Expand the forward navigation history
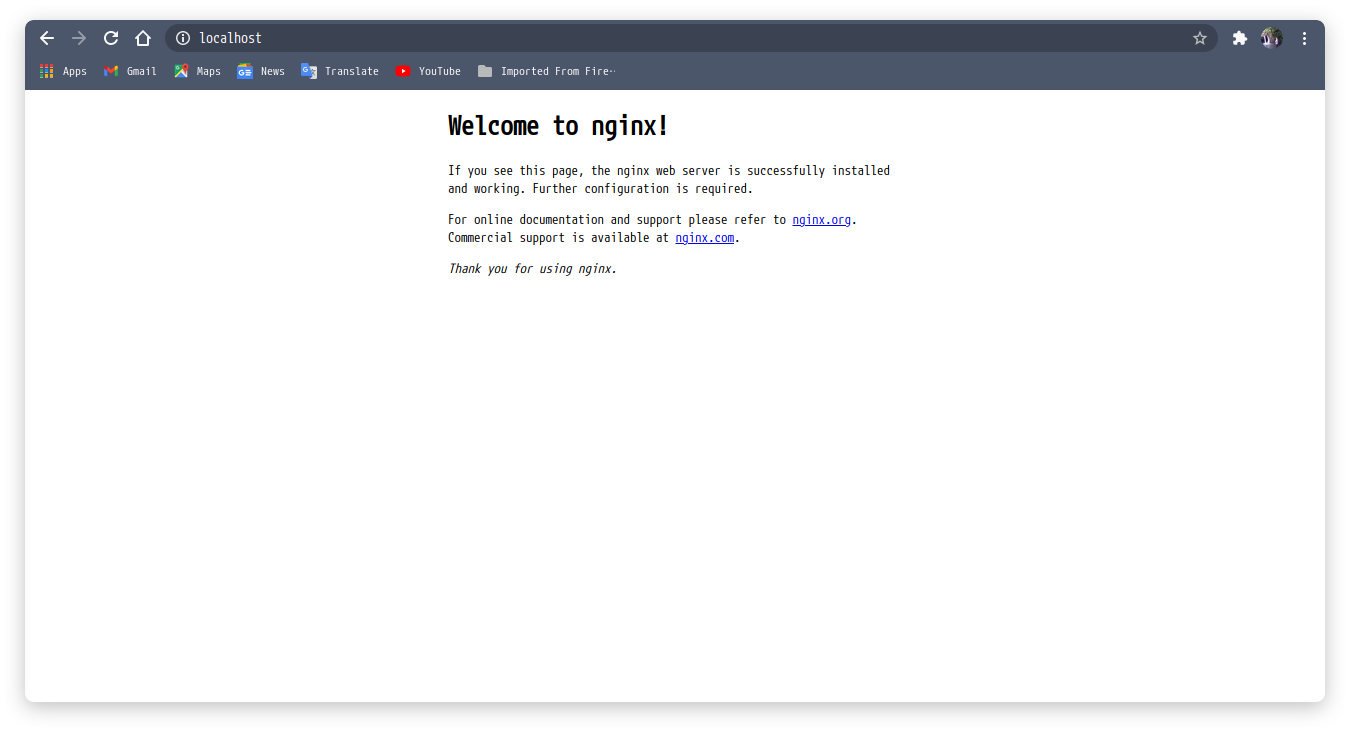Image resolution: width=1350 pixels, height=732 pixels. (78, 37)
